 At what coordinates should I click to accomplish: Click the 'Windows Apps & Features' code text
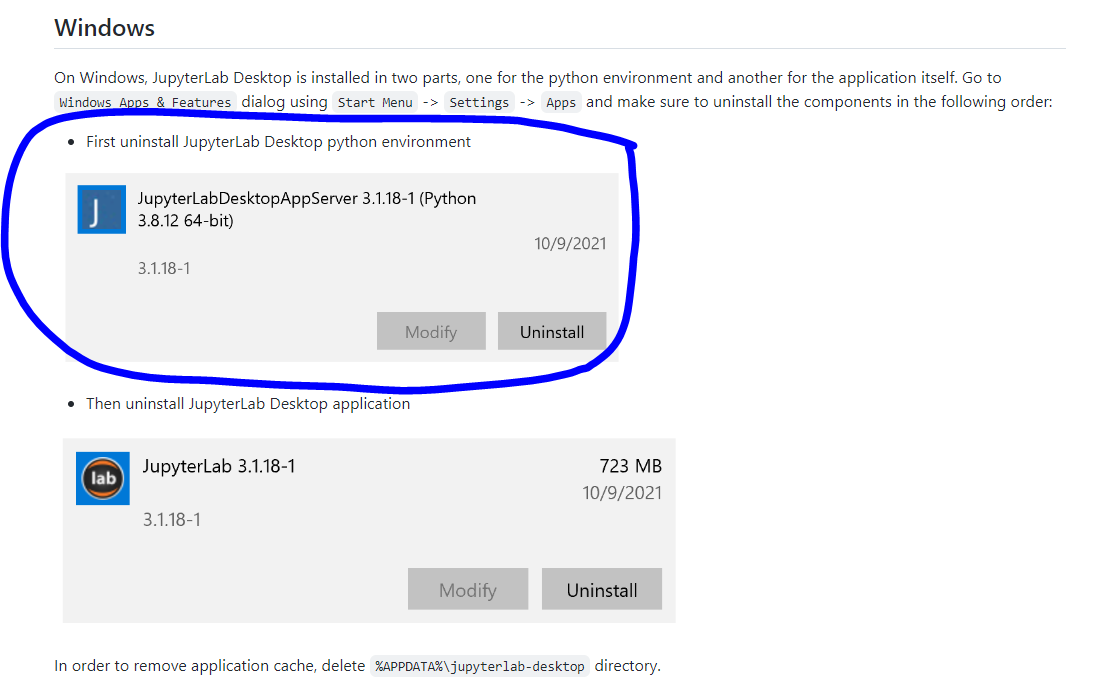(145, 103)
